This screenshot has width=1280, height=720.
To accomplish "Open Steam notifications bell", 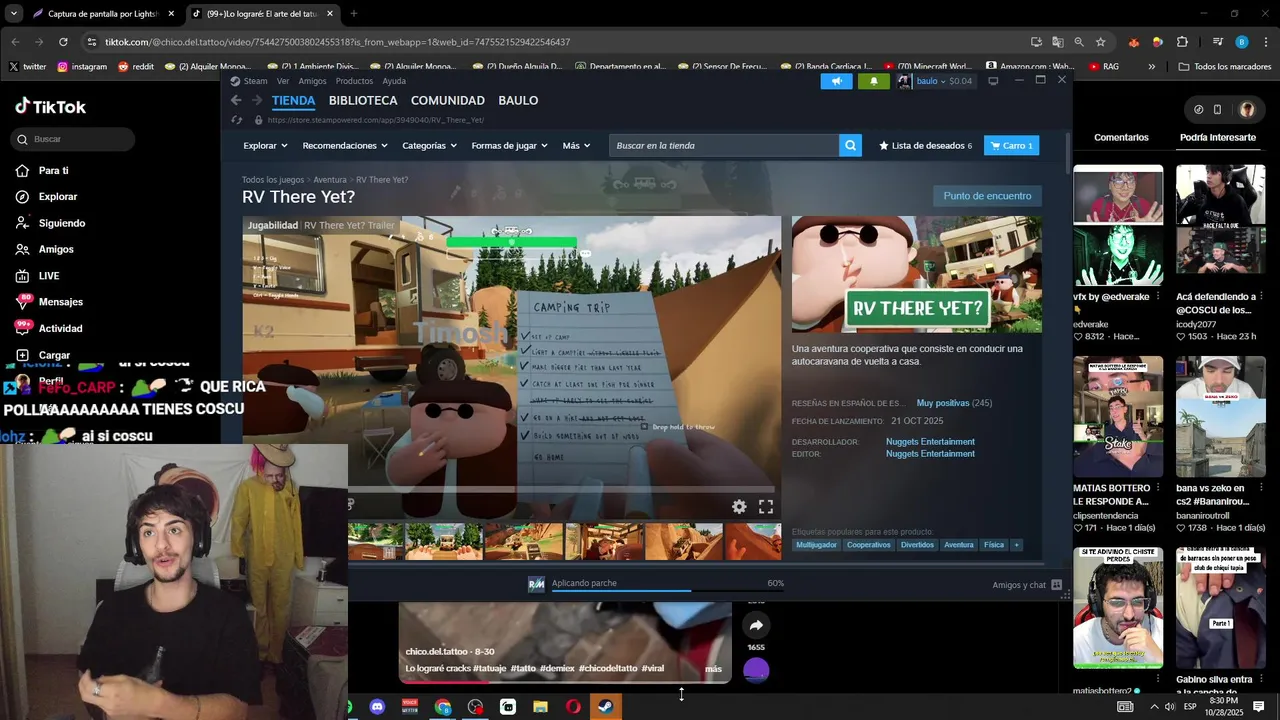I will tap(873, 81).
